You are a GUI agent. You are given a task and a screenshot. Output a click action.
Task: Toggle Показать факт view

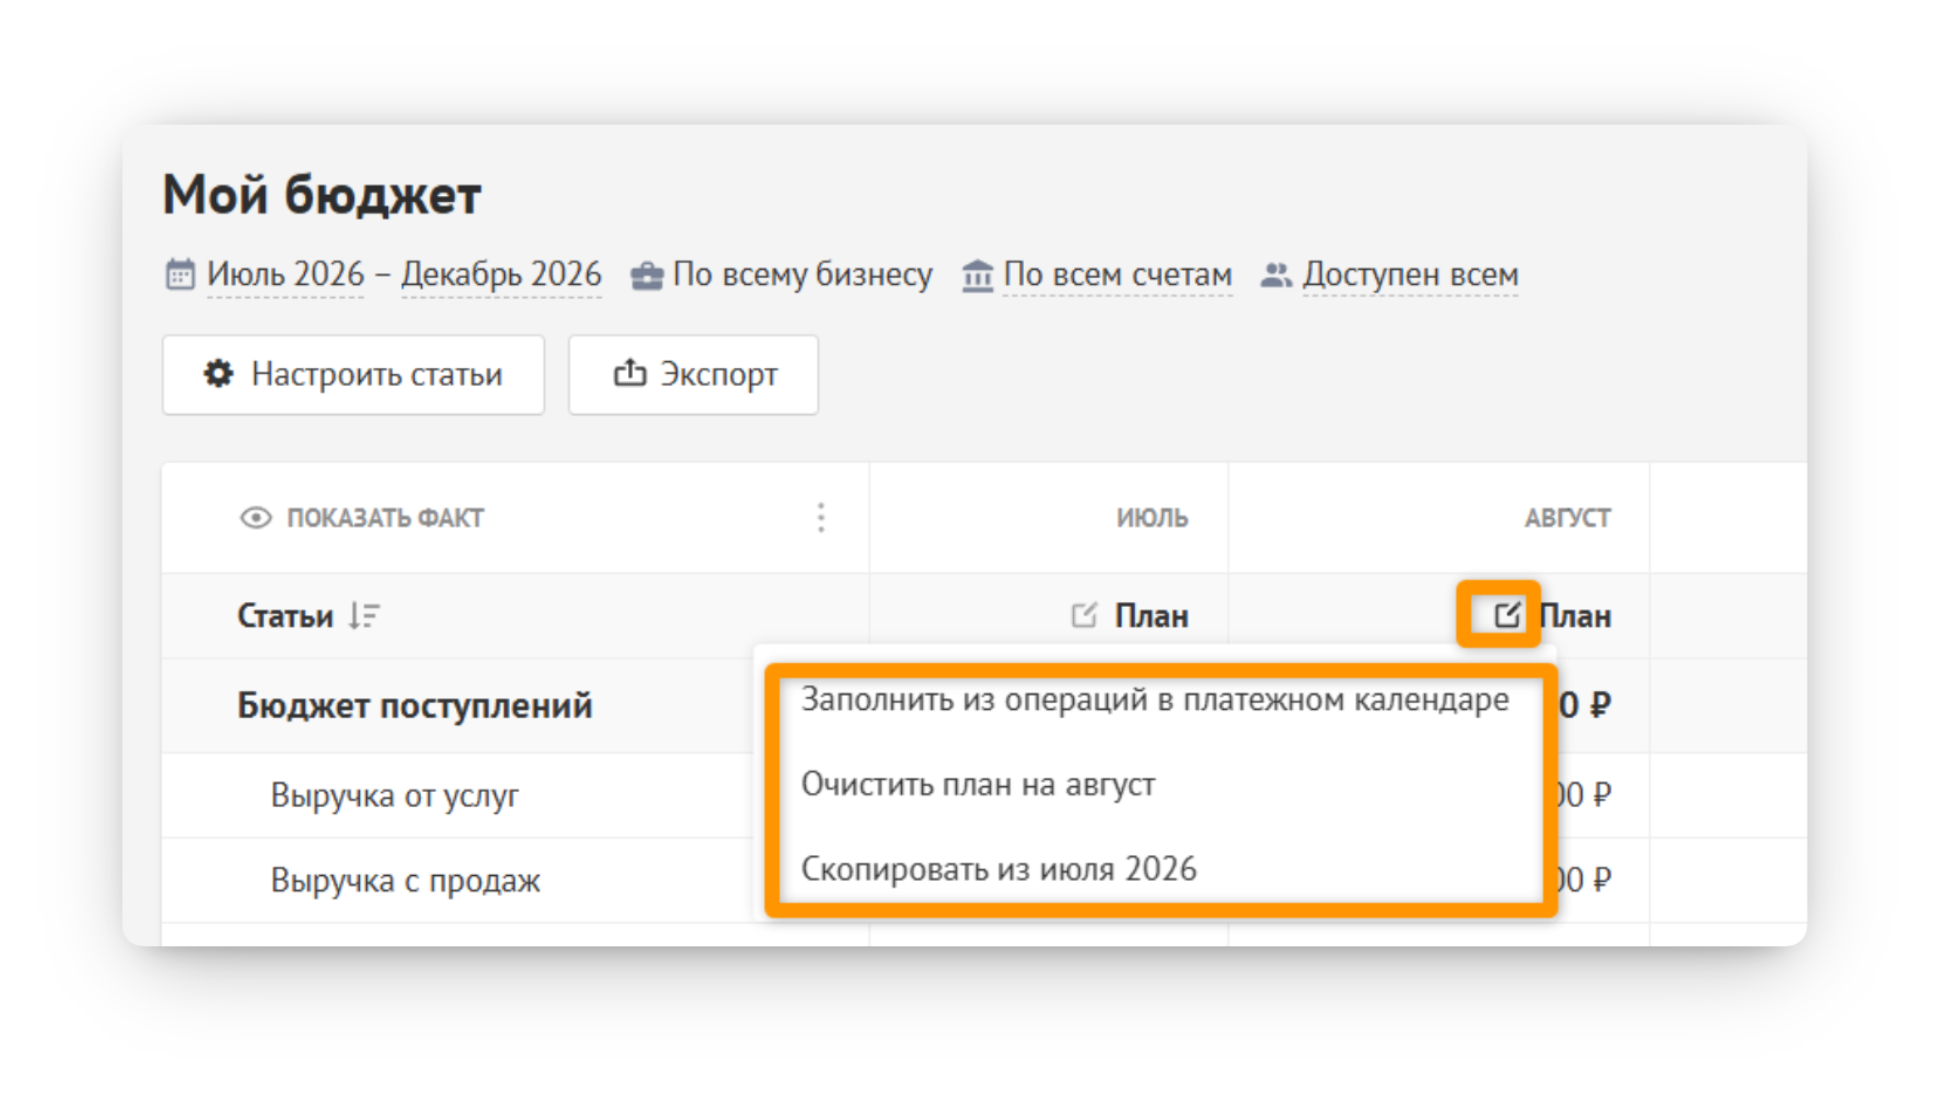point(362,518)
